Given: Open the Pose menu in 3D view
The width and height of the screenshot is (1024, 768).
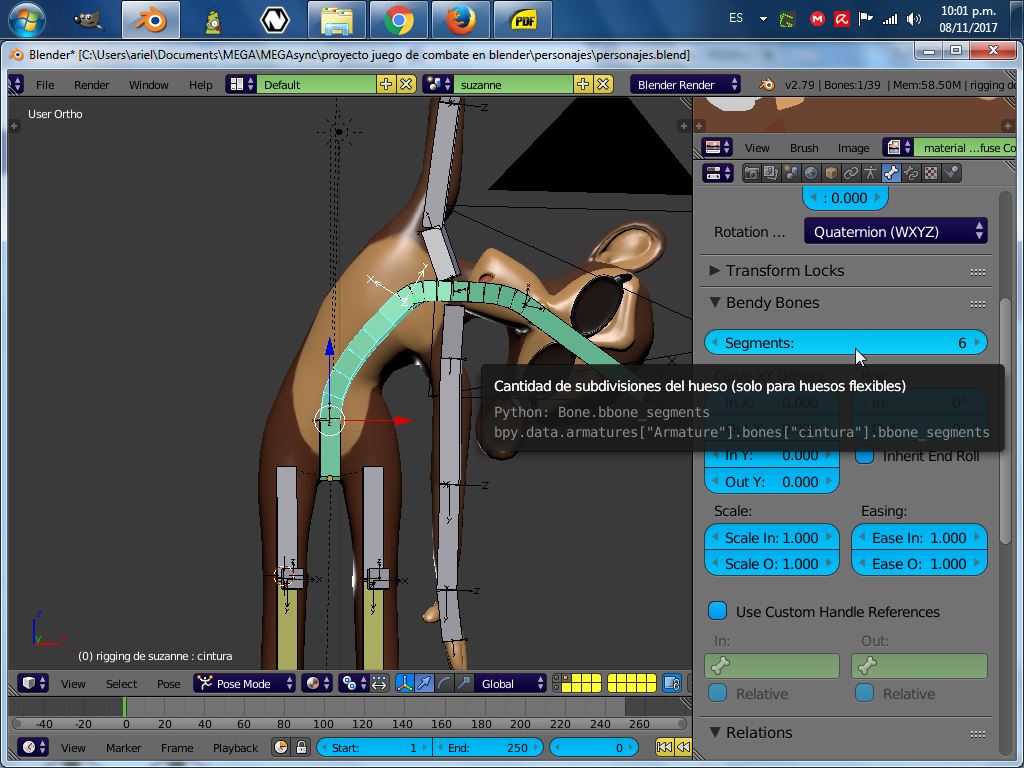Looking at the screenshot, I should click(168, 684).
